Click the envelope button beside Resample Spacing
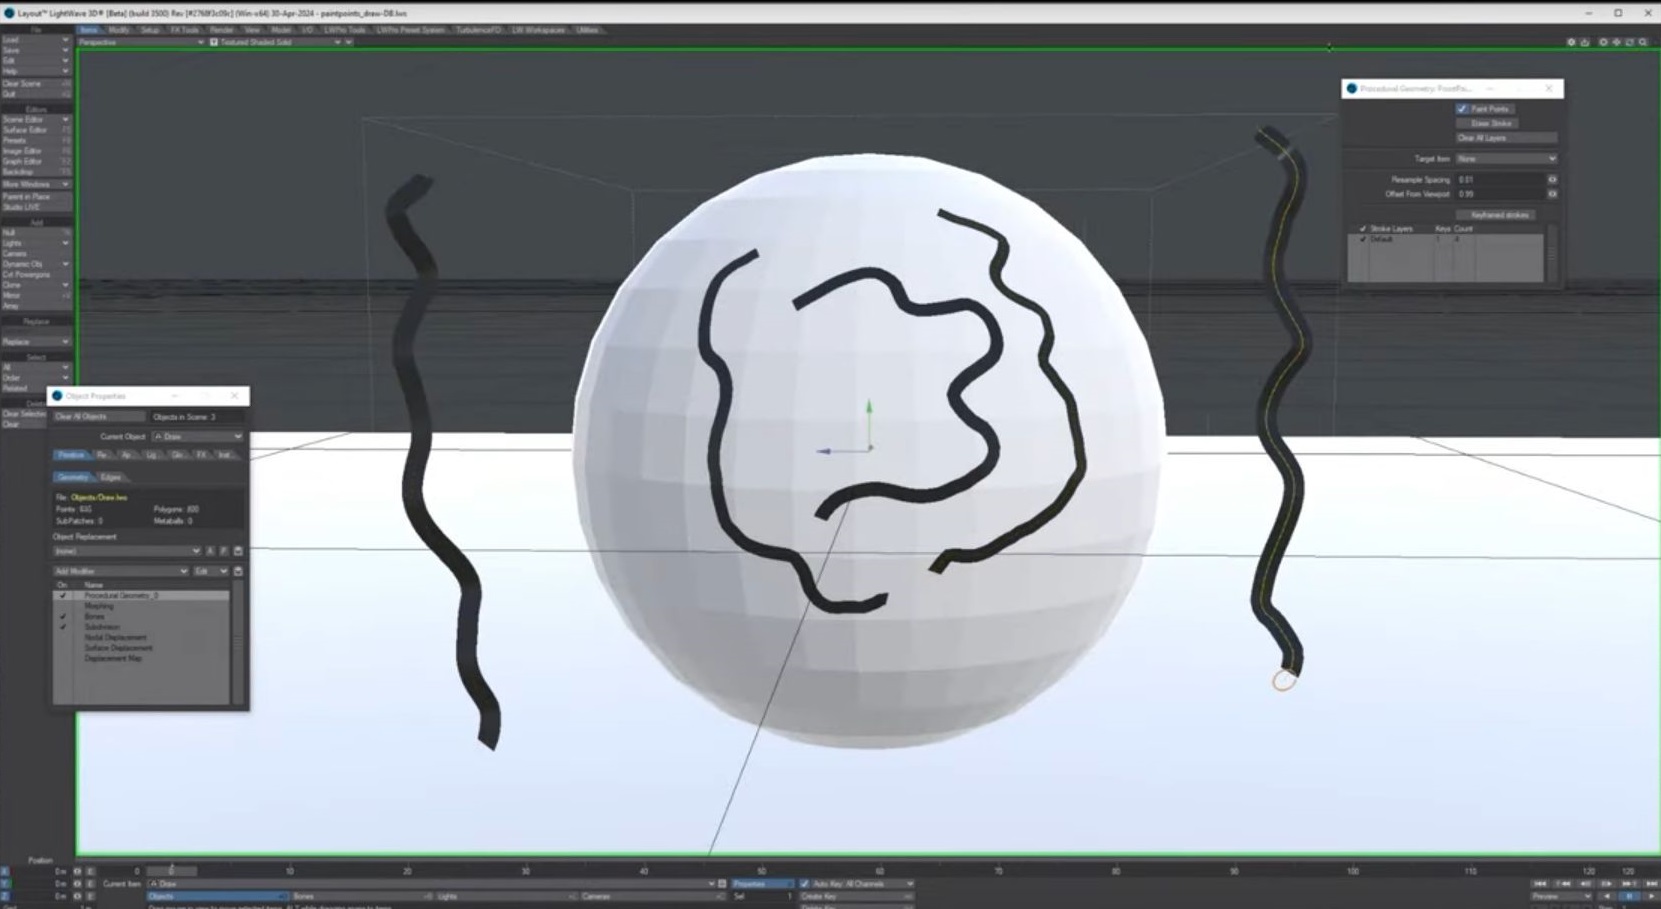 pyautogui.click(x=1552, y=180)
